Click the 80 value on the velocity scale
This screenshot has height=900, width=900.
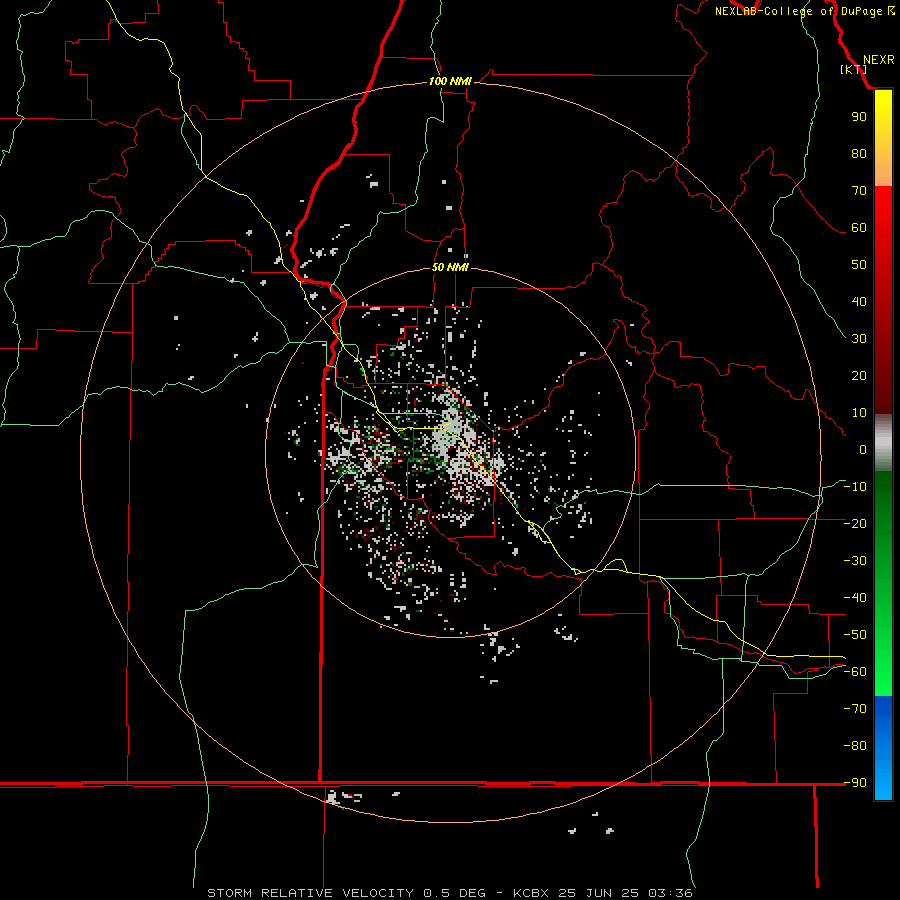(x=859, y=153)
